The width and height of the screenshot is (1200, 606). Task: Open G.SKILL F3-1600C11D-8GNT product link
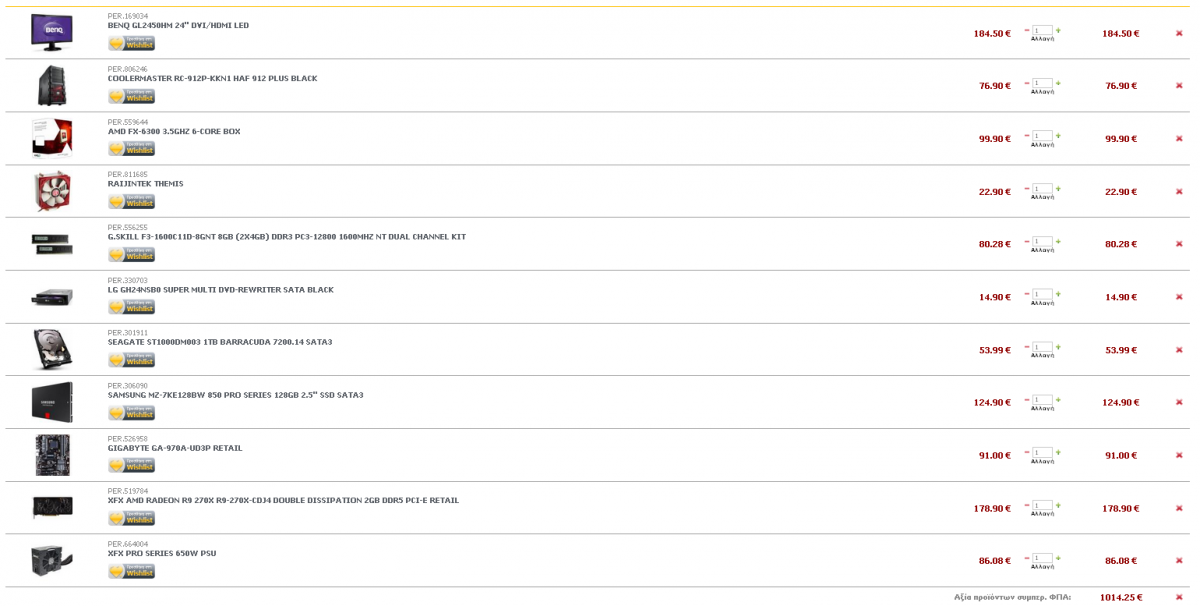click(x=287, y=237)
